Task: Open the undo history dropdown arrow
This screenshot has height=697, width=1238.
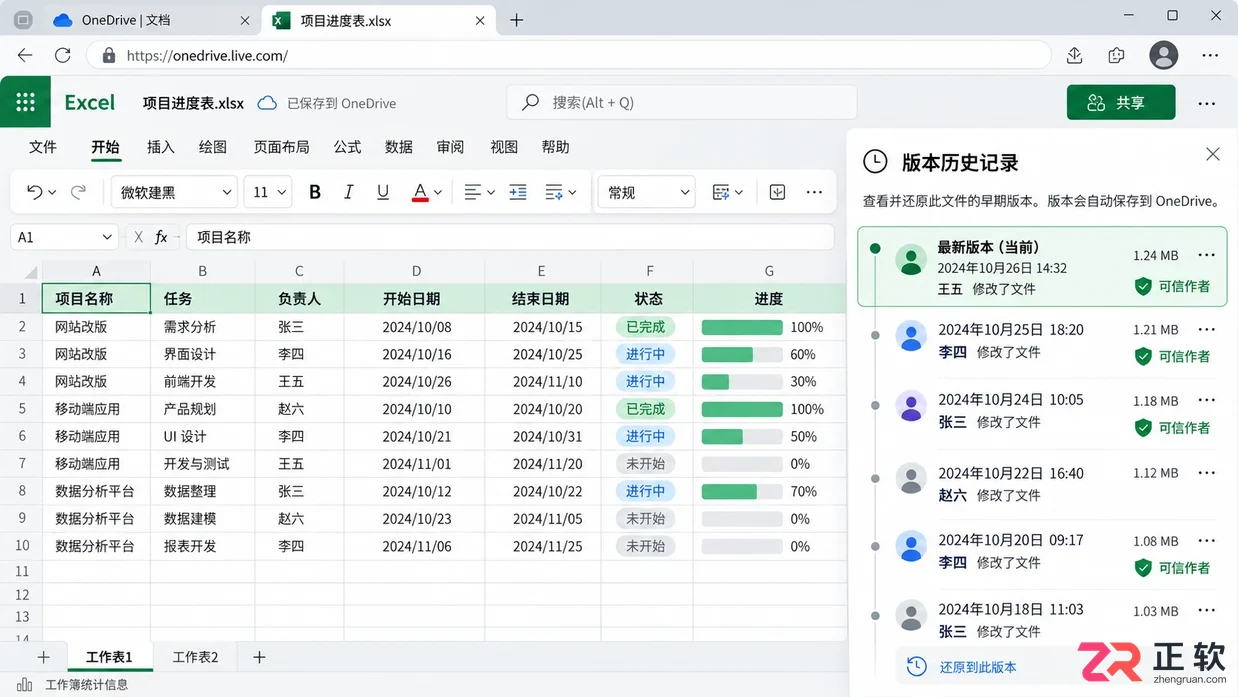Action: tap(52, 193)
